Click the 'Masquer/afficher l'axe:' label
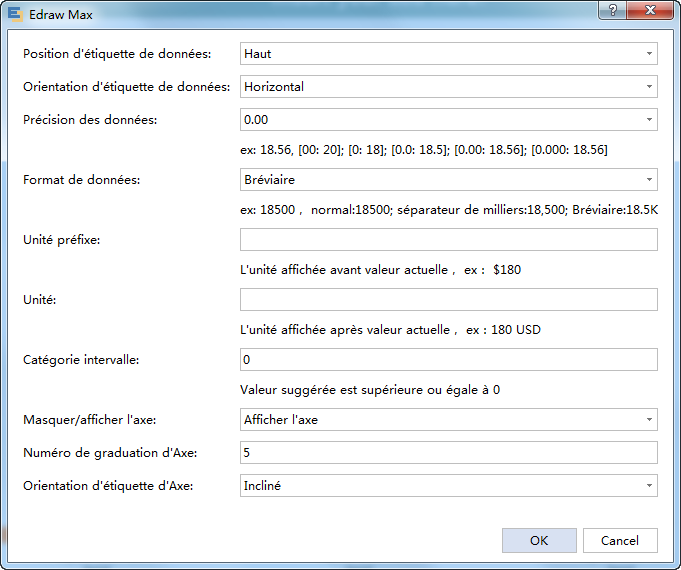Screen dimensions: 681x570 89,420
